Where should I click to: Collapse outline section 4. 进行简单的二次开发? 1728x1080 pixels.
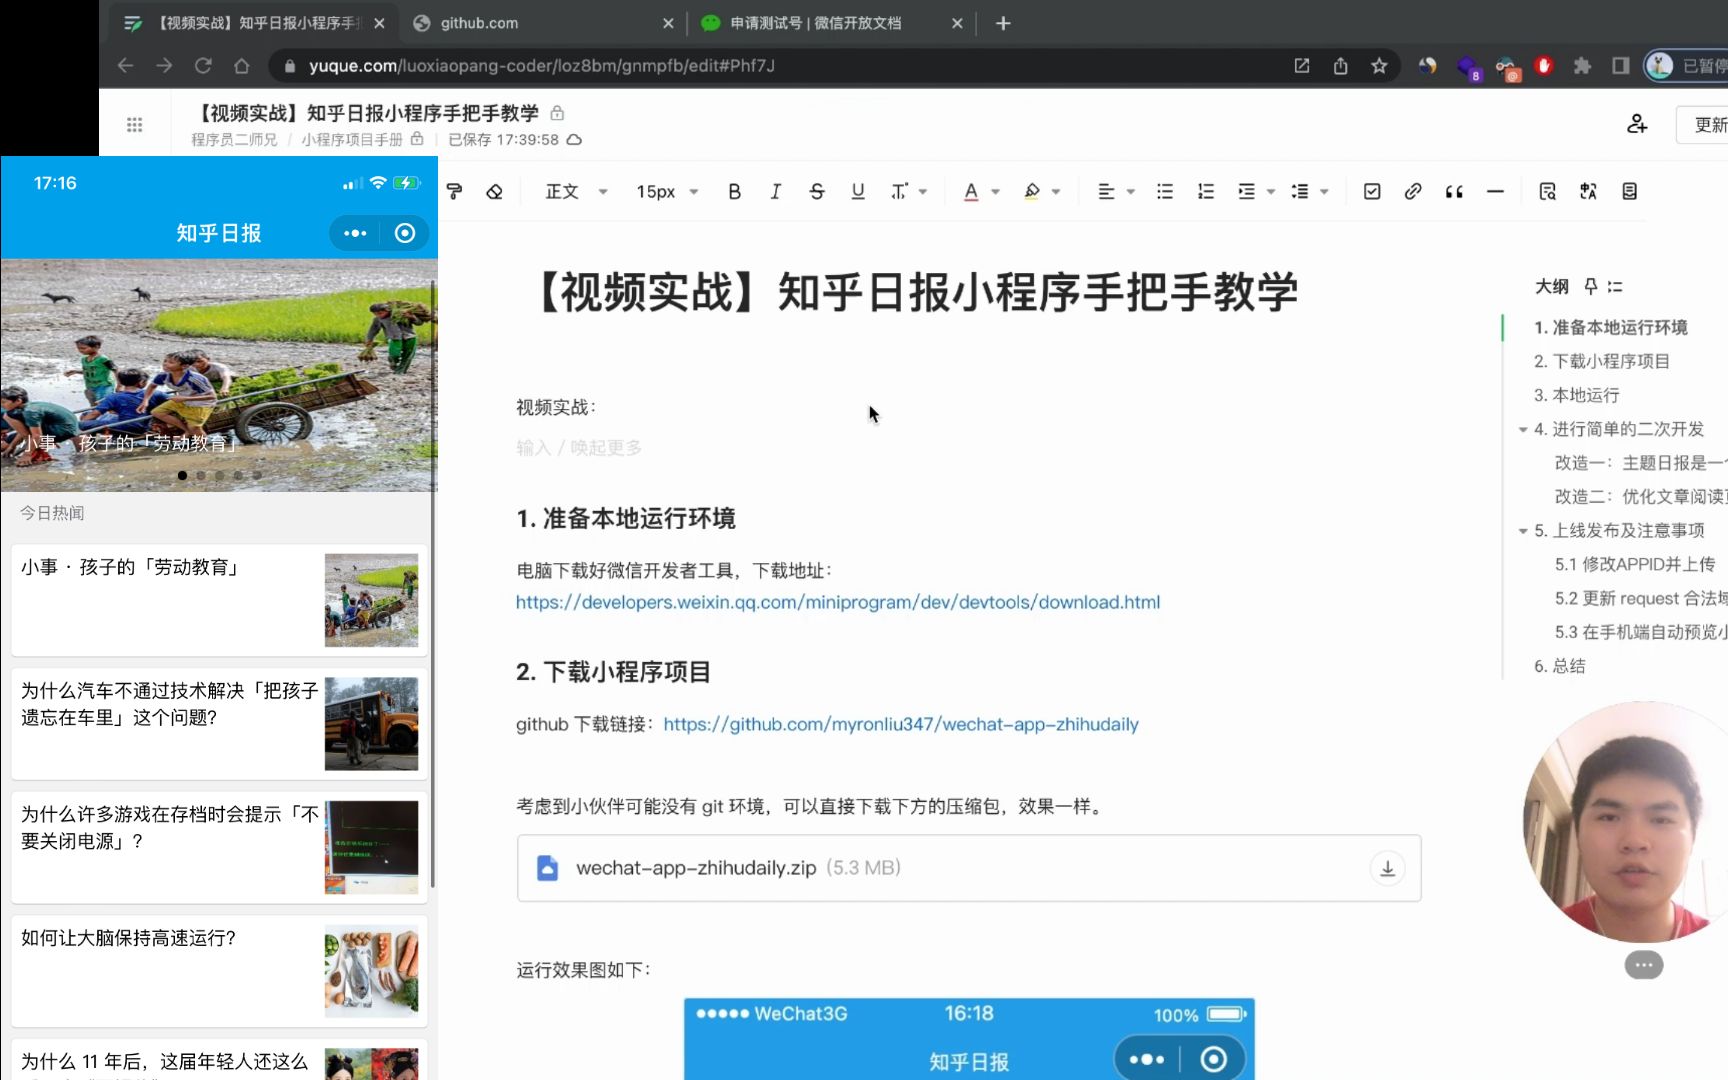1523,430
